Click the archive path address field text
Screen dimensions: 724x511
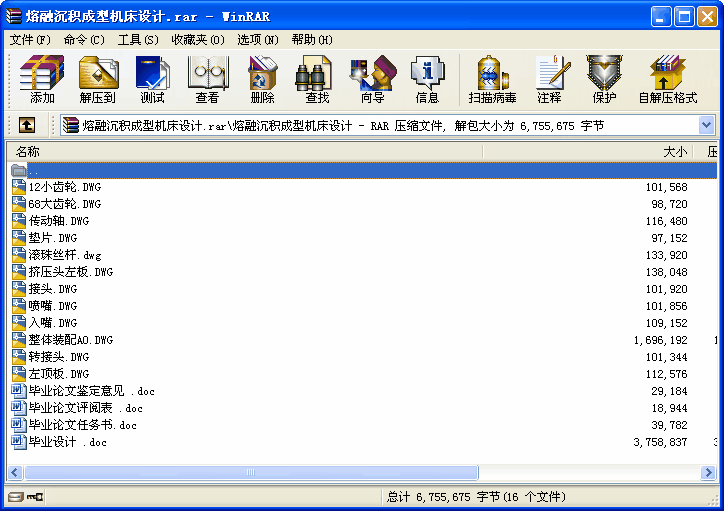pos(343,126)
